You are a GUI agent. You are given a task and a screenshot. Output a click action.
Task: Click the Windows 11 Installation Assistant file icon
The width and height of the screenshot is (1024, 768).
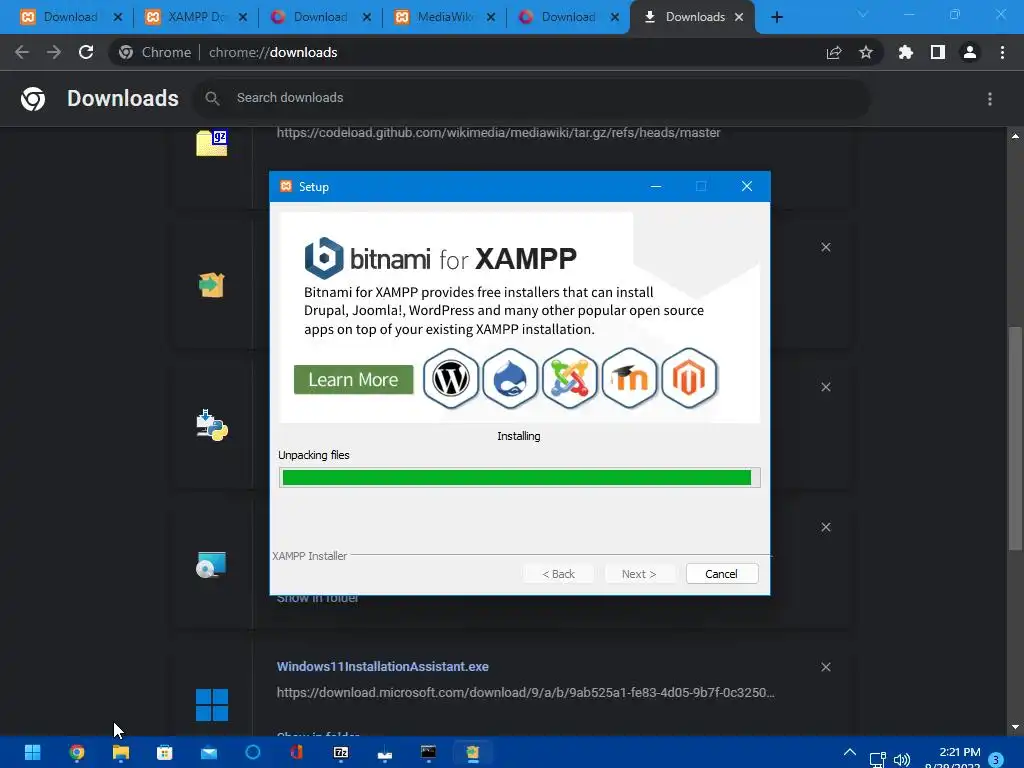212,705
